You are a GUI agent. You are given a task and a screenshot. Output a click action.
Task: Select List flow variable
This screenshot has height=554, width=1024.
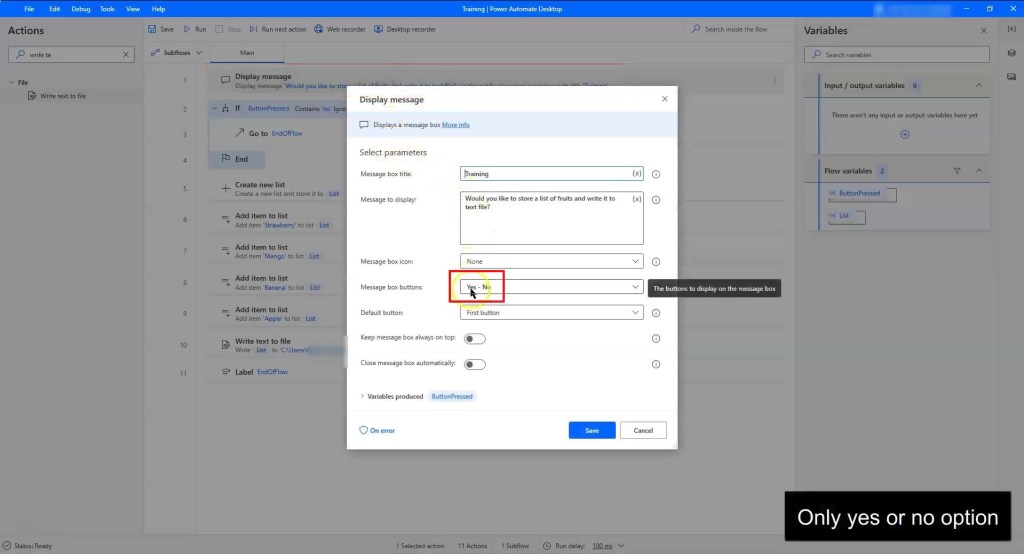click(x=846, y=216)
